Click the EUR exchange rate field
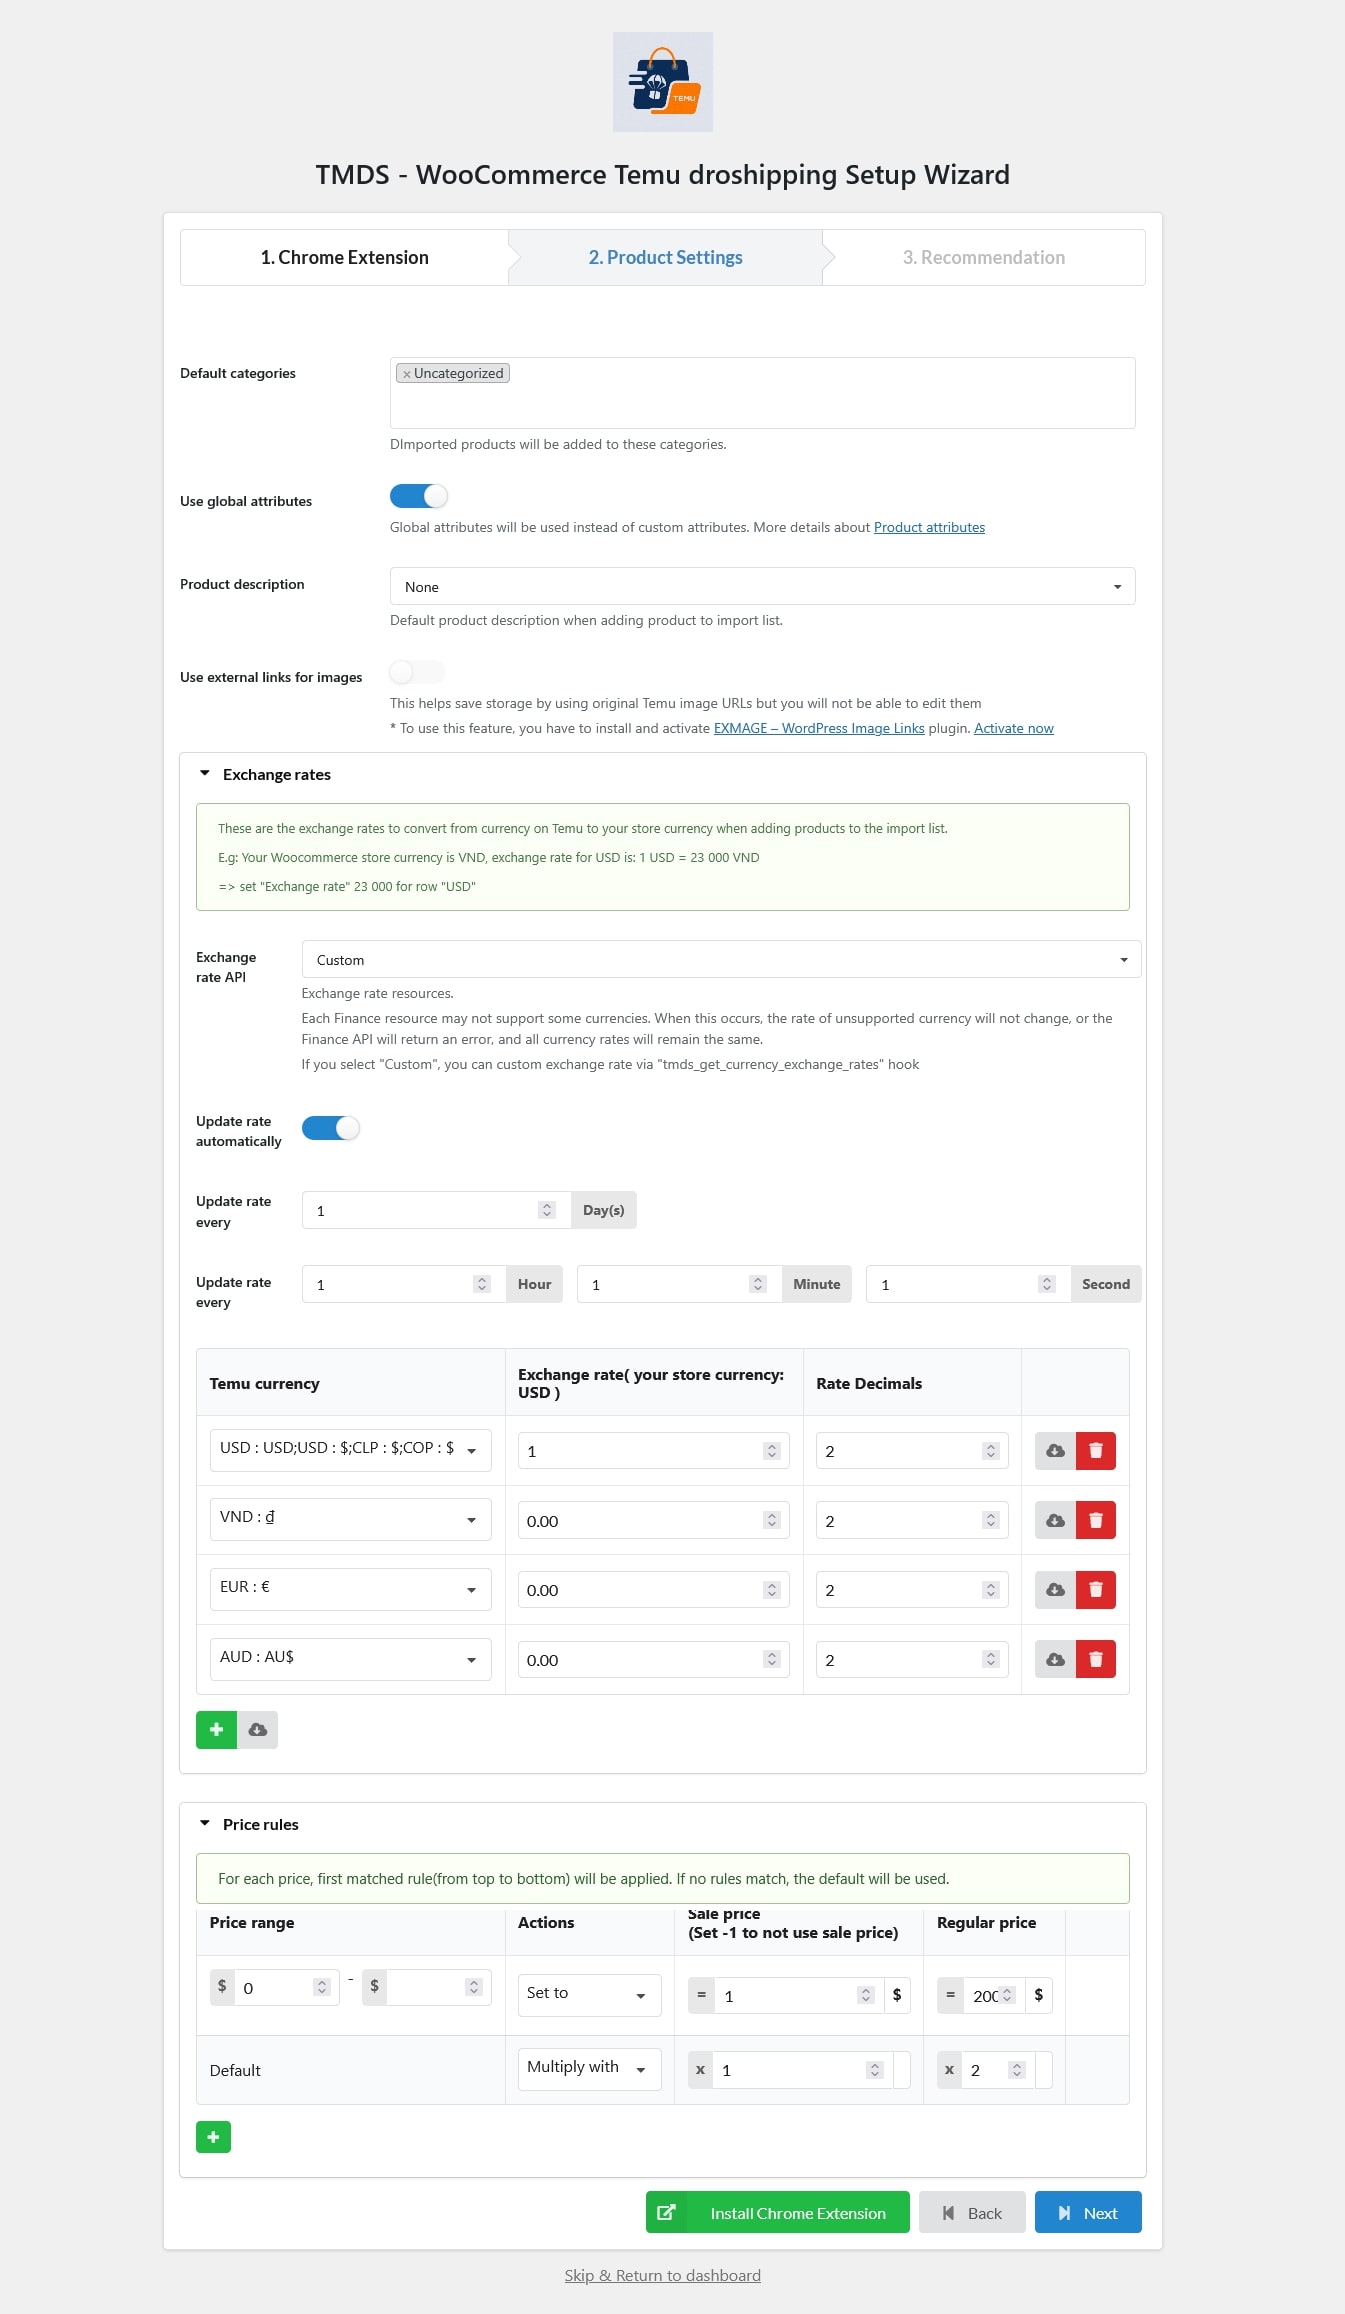The height and width of the screenshot is (2314, 1345). 653,1590
